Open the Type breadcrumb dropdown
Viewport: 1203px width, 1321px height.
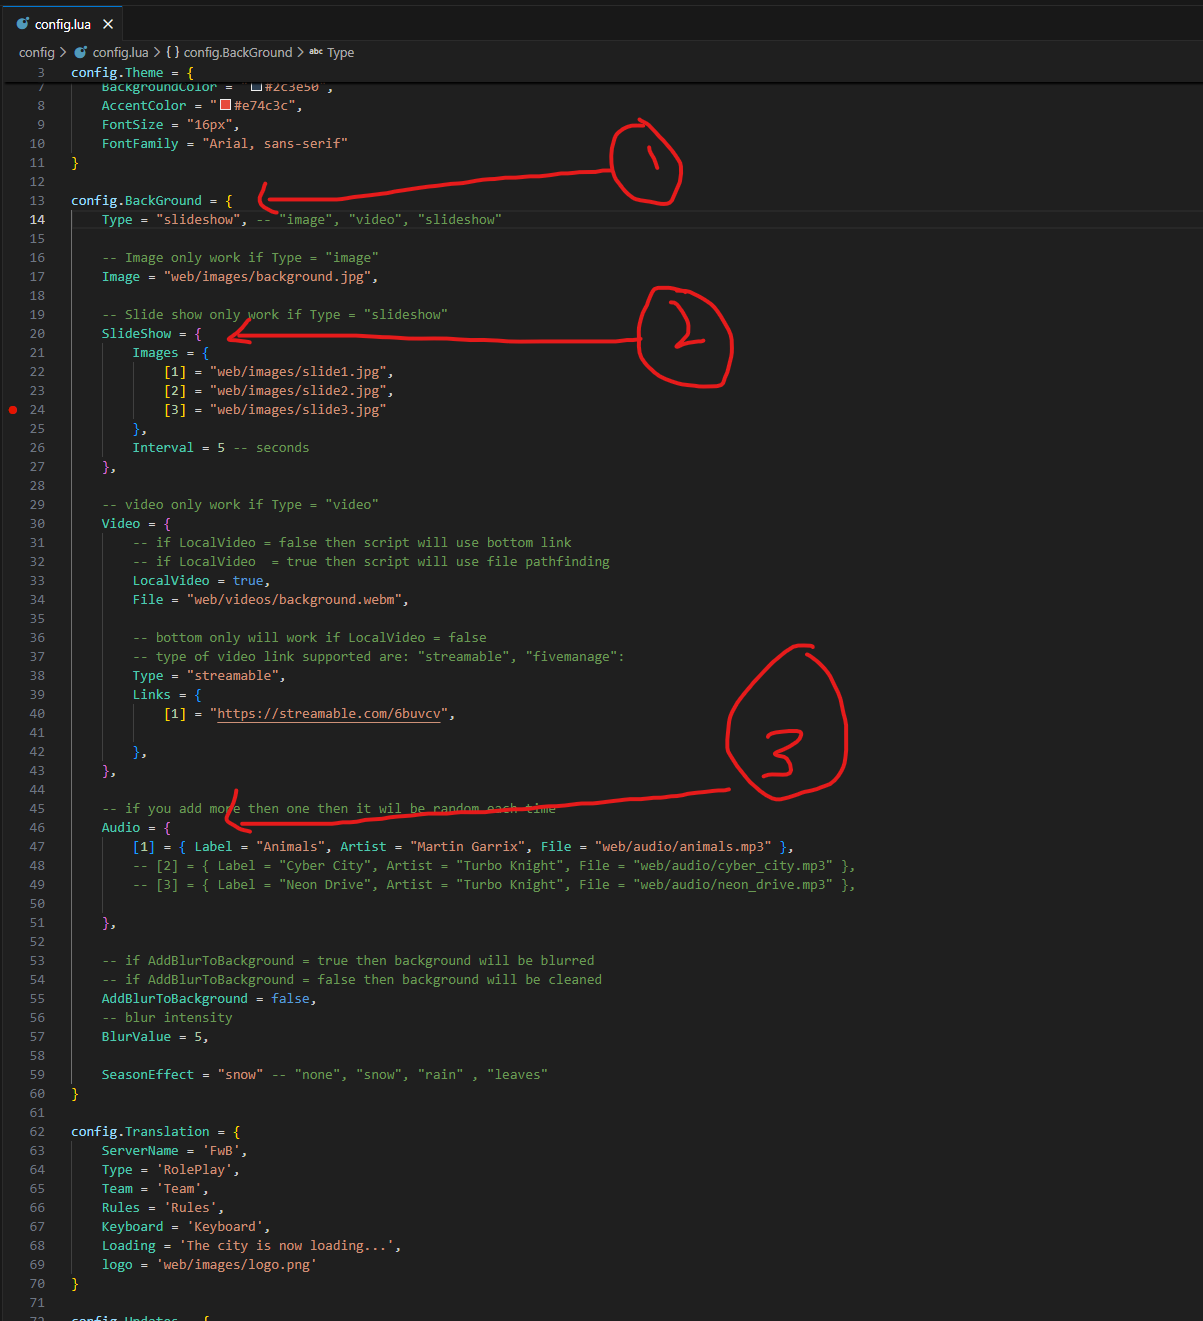(x=340, y=52)
